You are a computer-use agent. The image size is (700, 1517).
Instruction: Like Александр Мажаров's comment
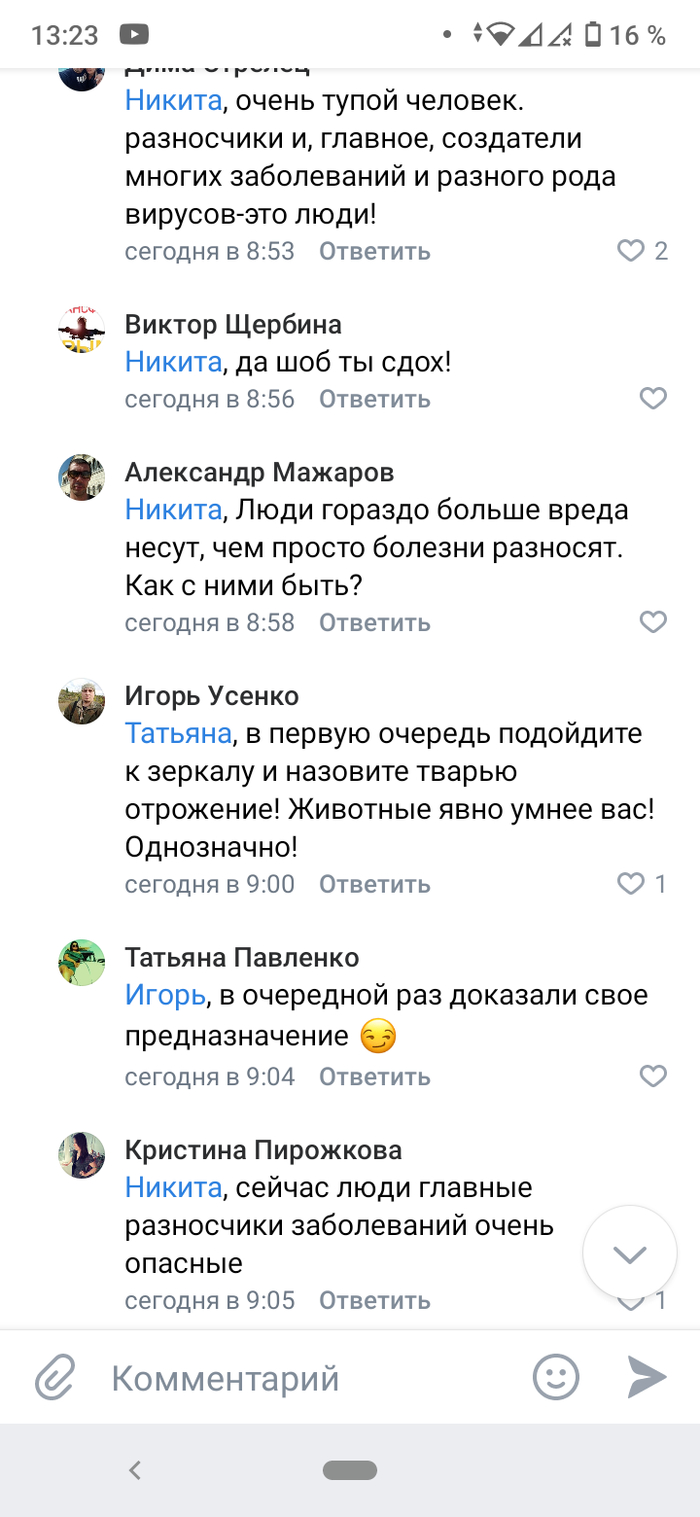(x=652, y=622)
